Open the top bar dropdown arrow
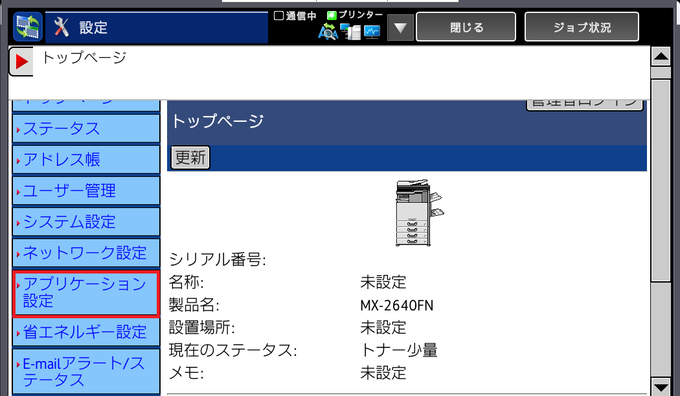 [400, 28]
